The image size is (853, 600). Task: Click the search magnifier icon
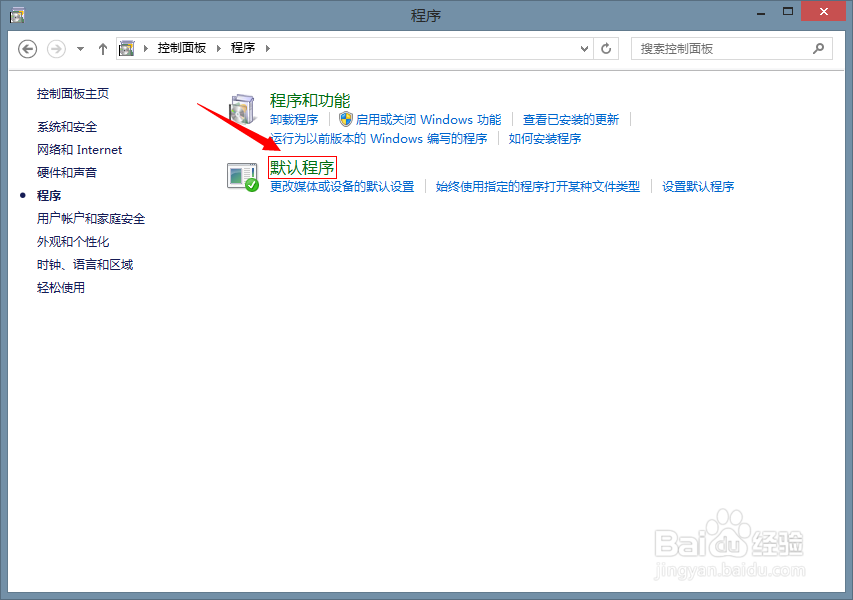point(818,49)
